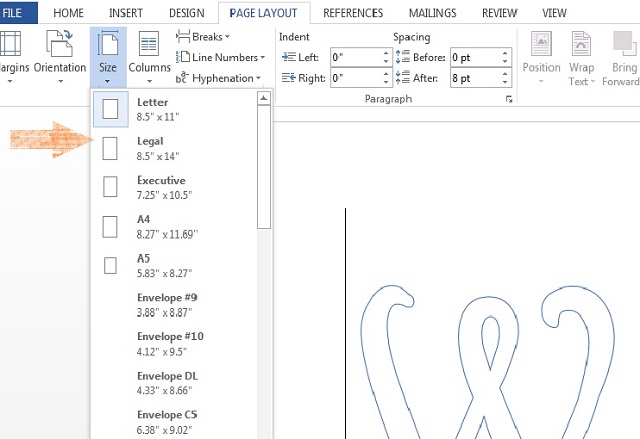The width and height of the screenshot is (640, 439).
Task: Select Envelope #10 size
Action: (175, 344)
